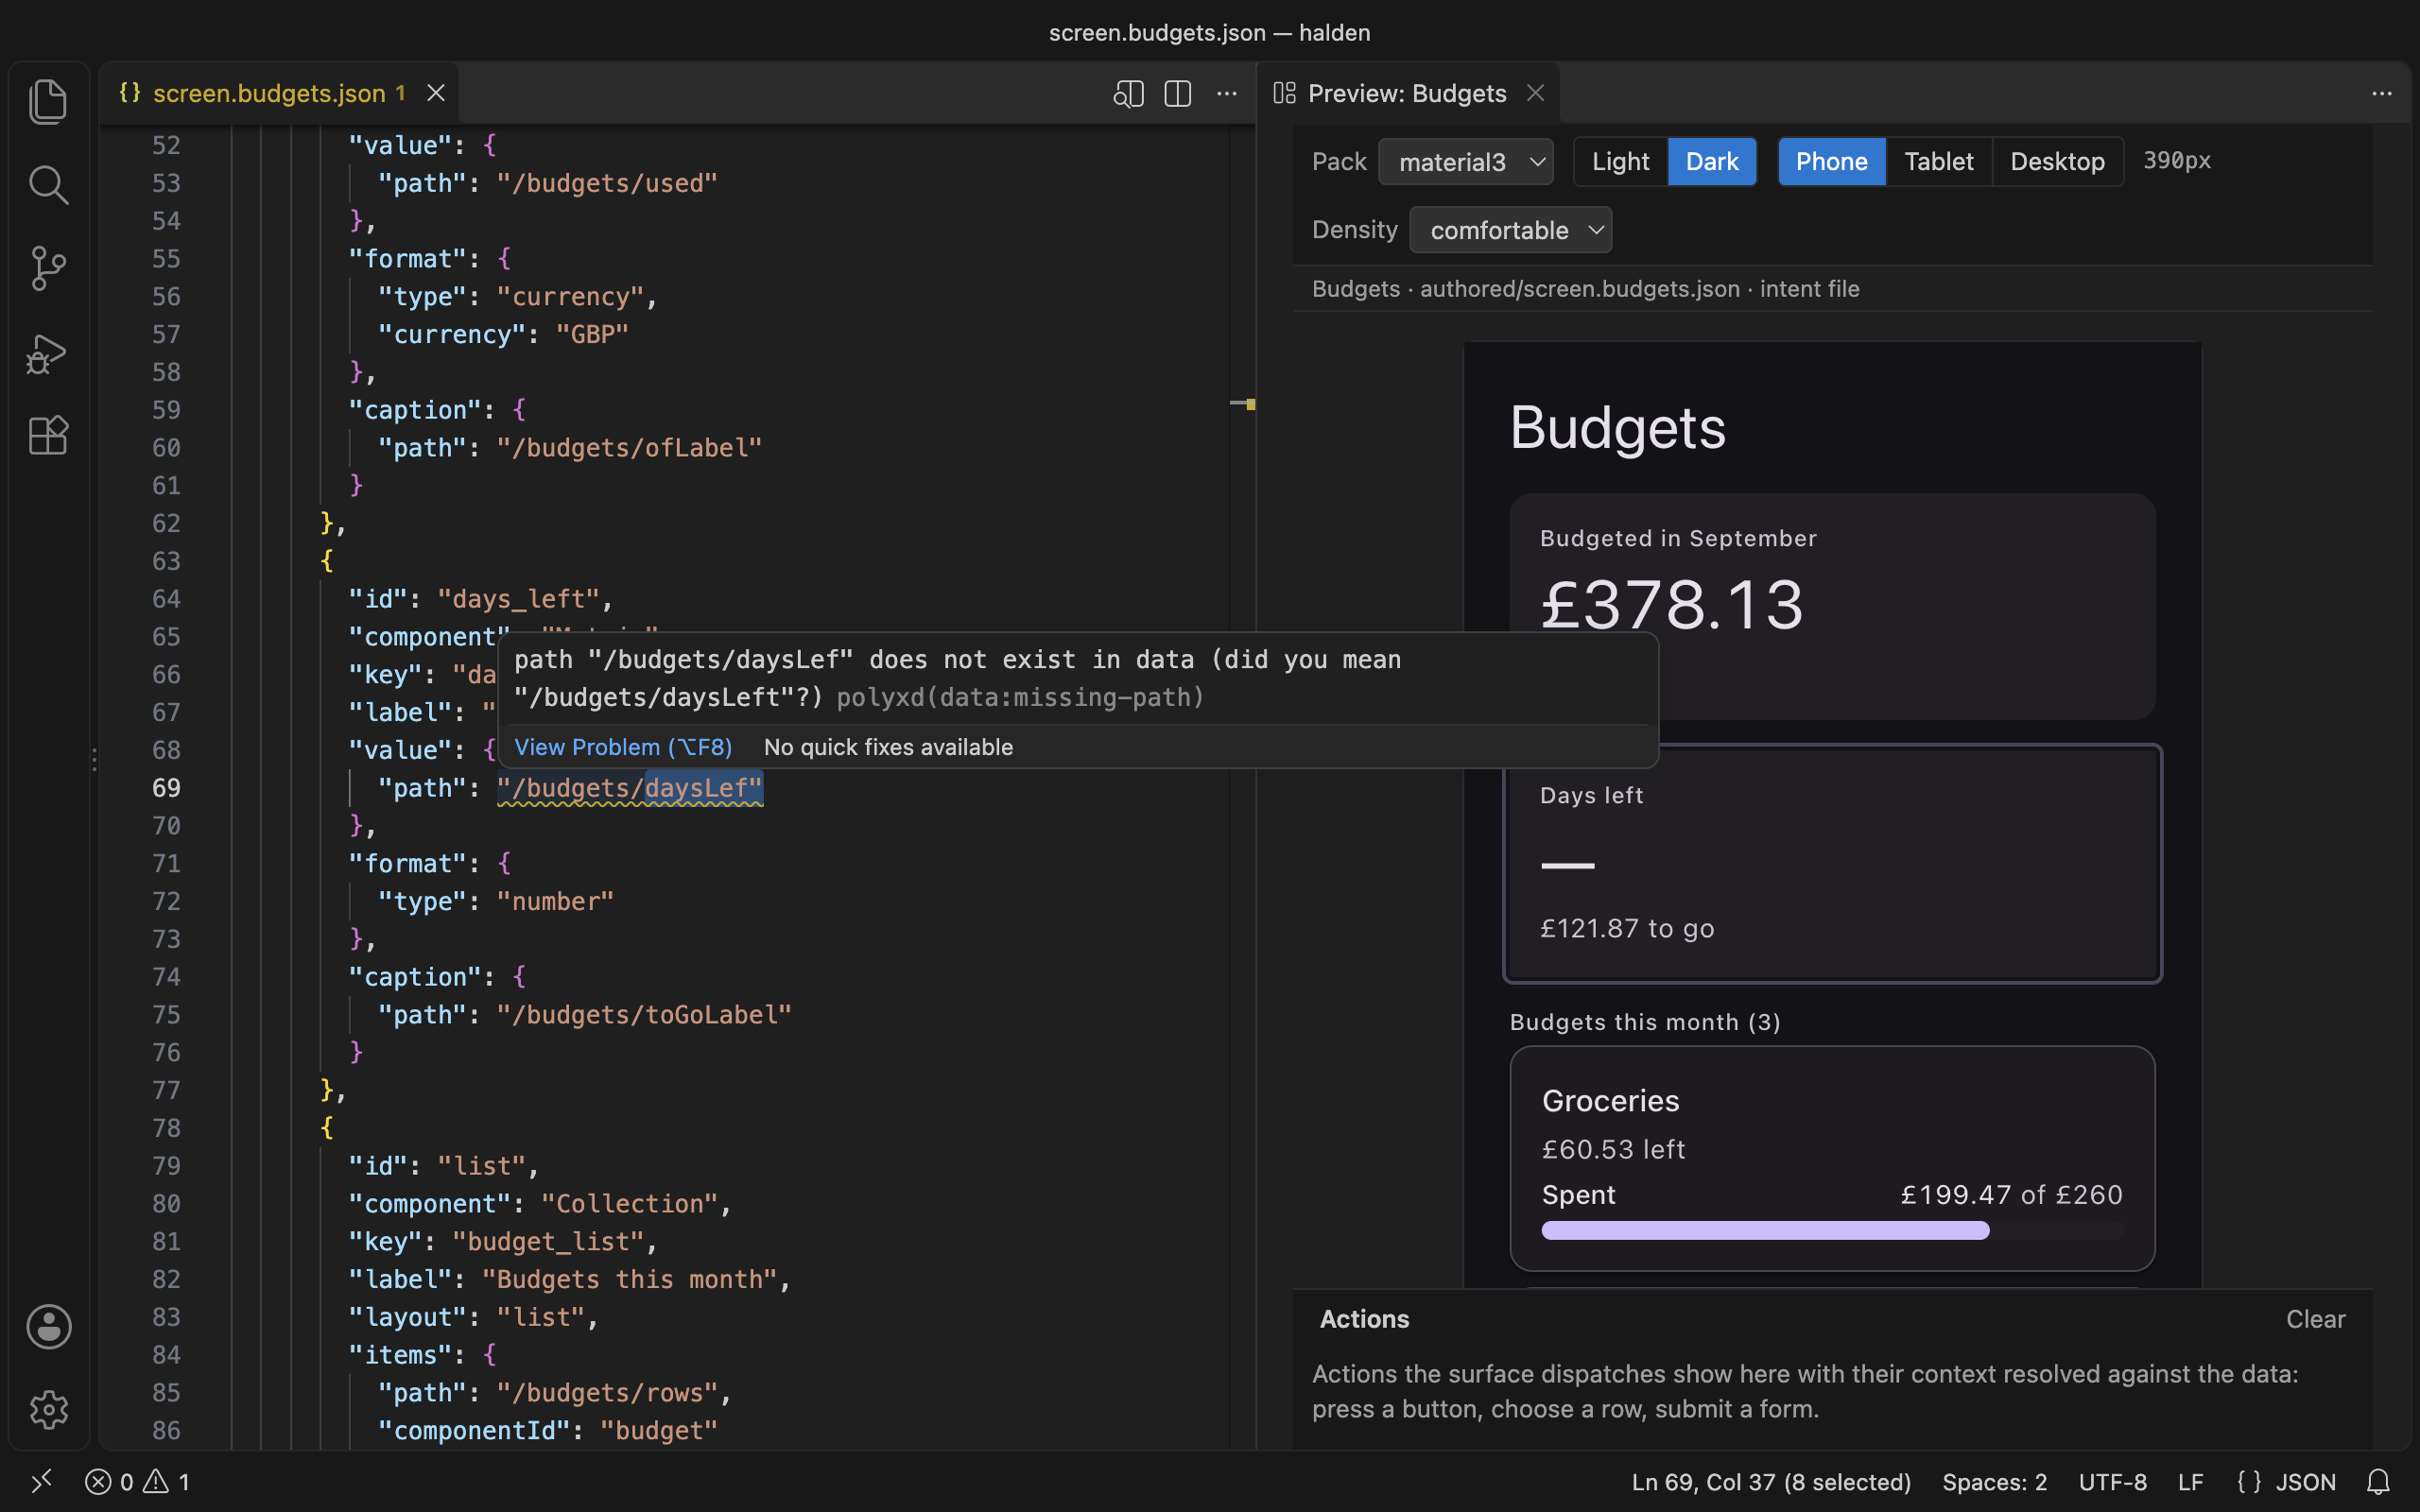Open the Run and Debug view

(48, 353)
